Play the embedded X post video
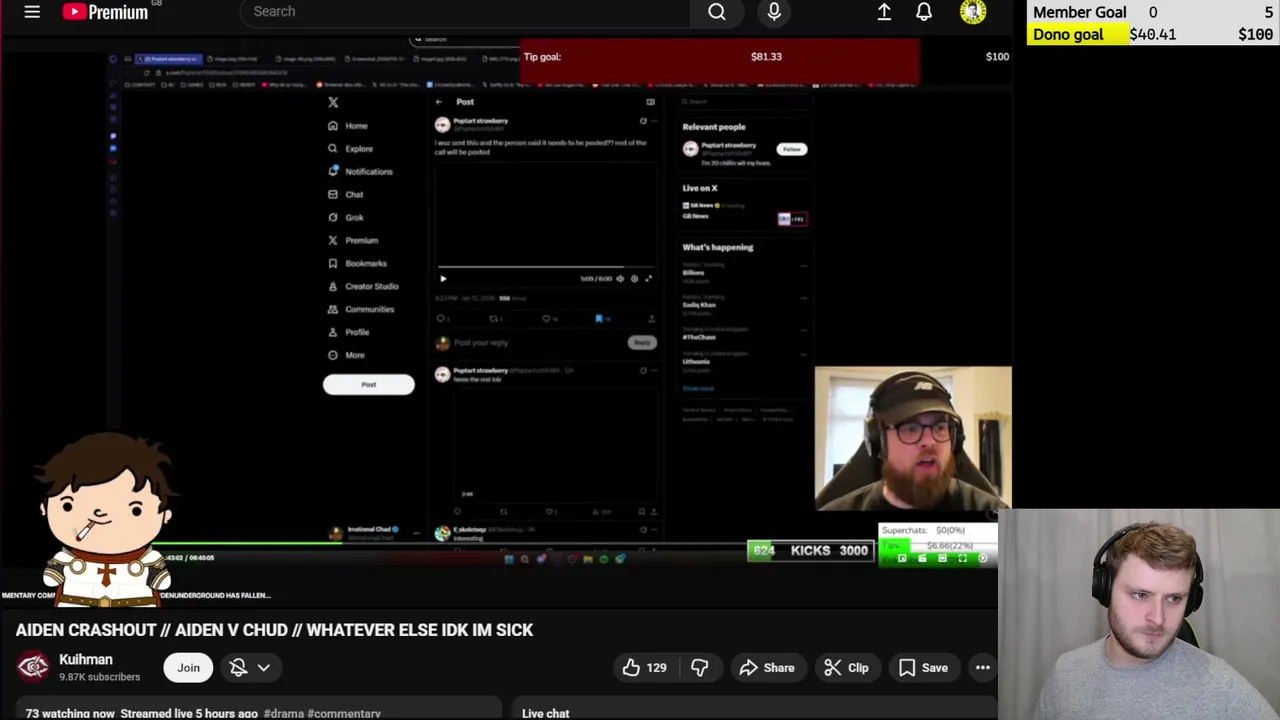 click(443, 279)
